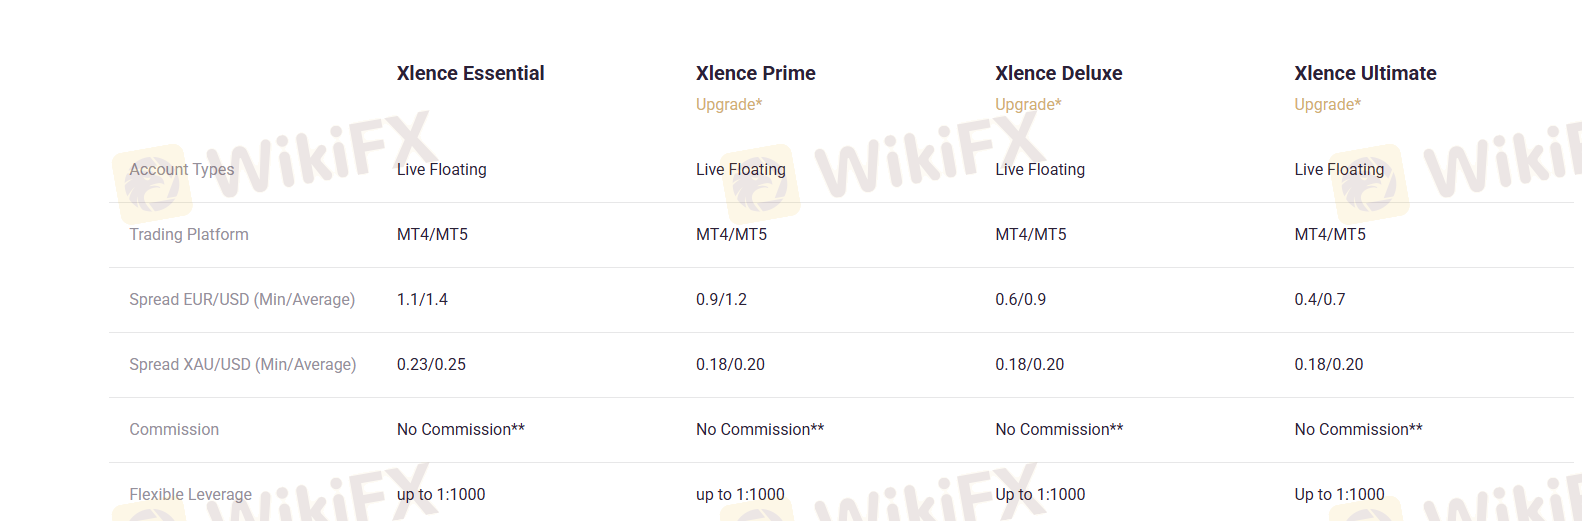Screen dimensions: 1582x521
Task: Click the Xlence Ultimate column heading
Action: point(1365,73)
